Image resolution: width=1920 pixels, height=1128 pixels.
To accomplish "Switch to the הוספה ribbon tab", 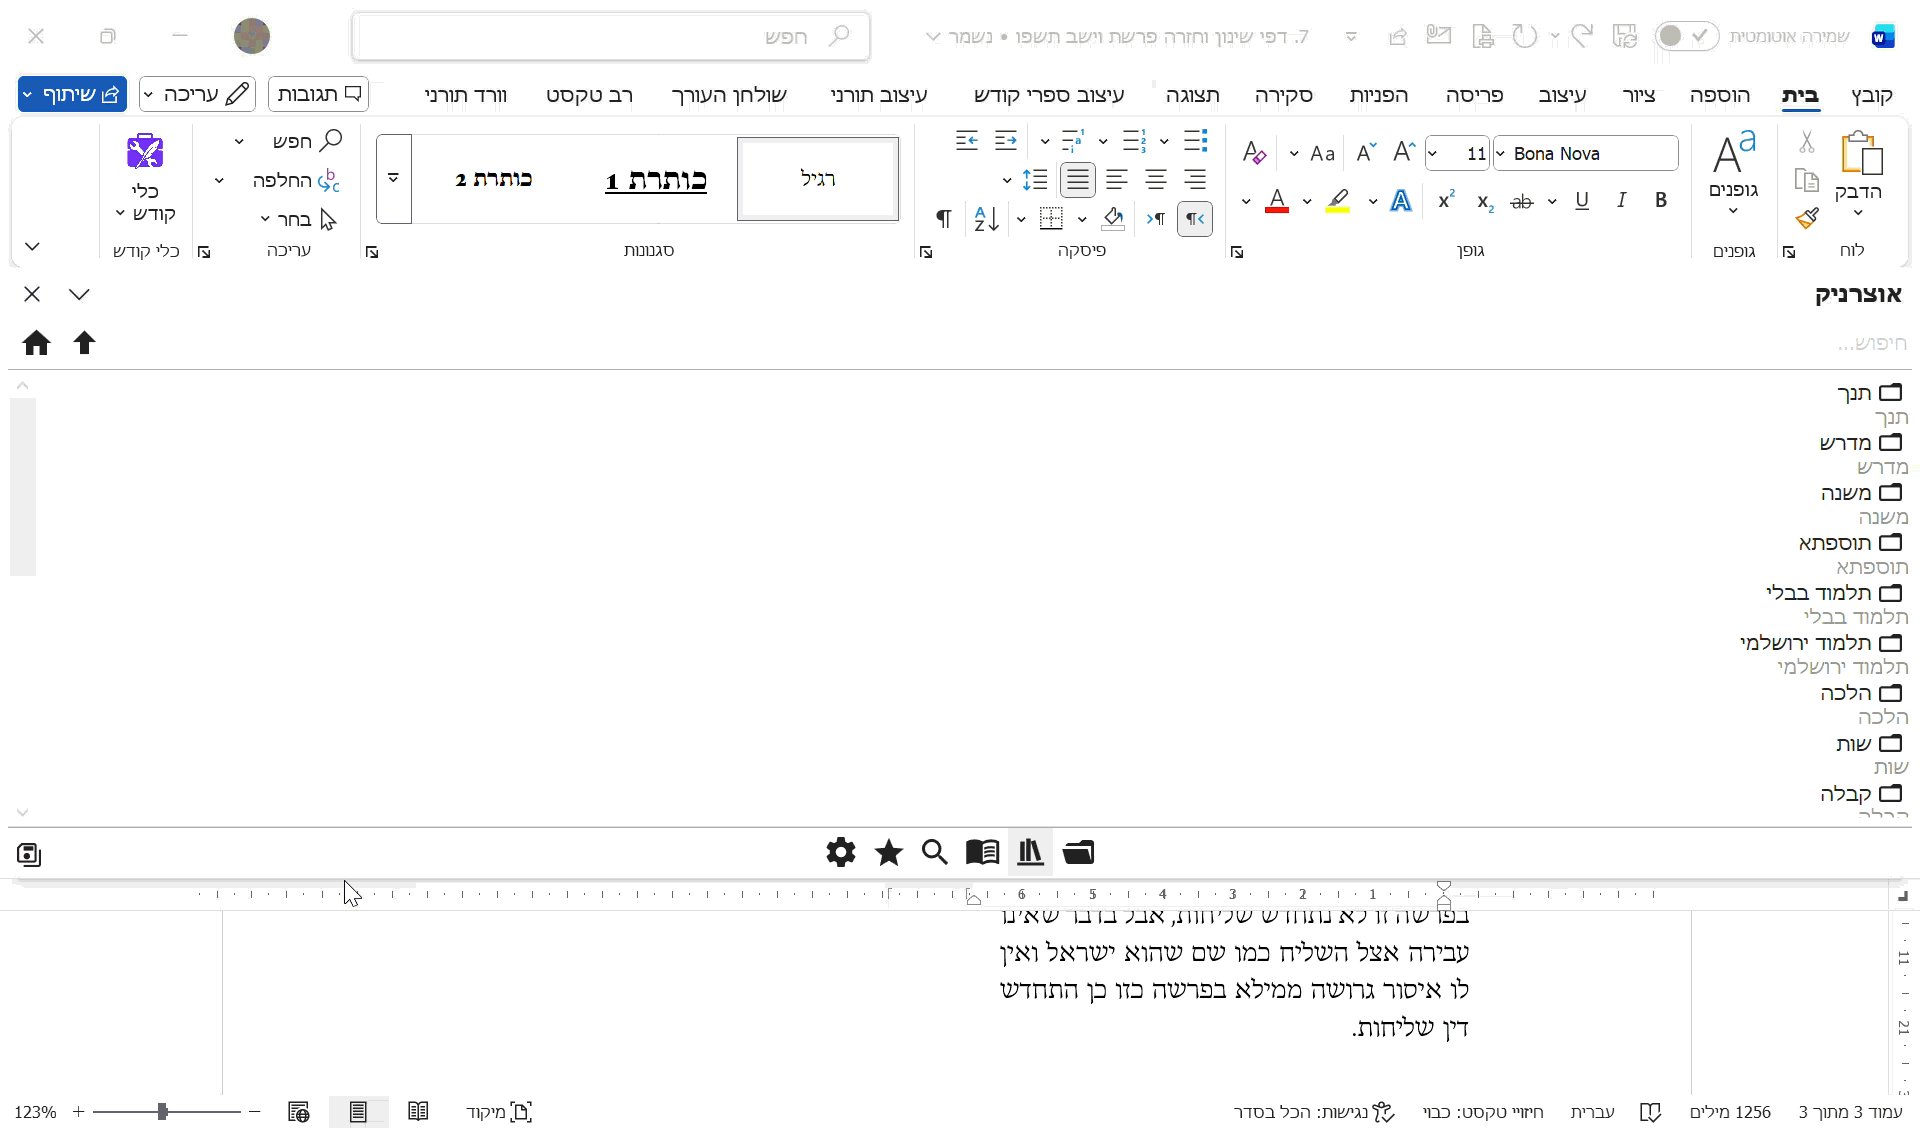I will (x=1719, y=95).
